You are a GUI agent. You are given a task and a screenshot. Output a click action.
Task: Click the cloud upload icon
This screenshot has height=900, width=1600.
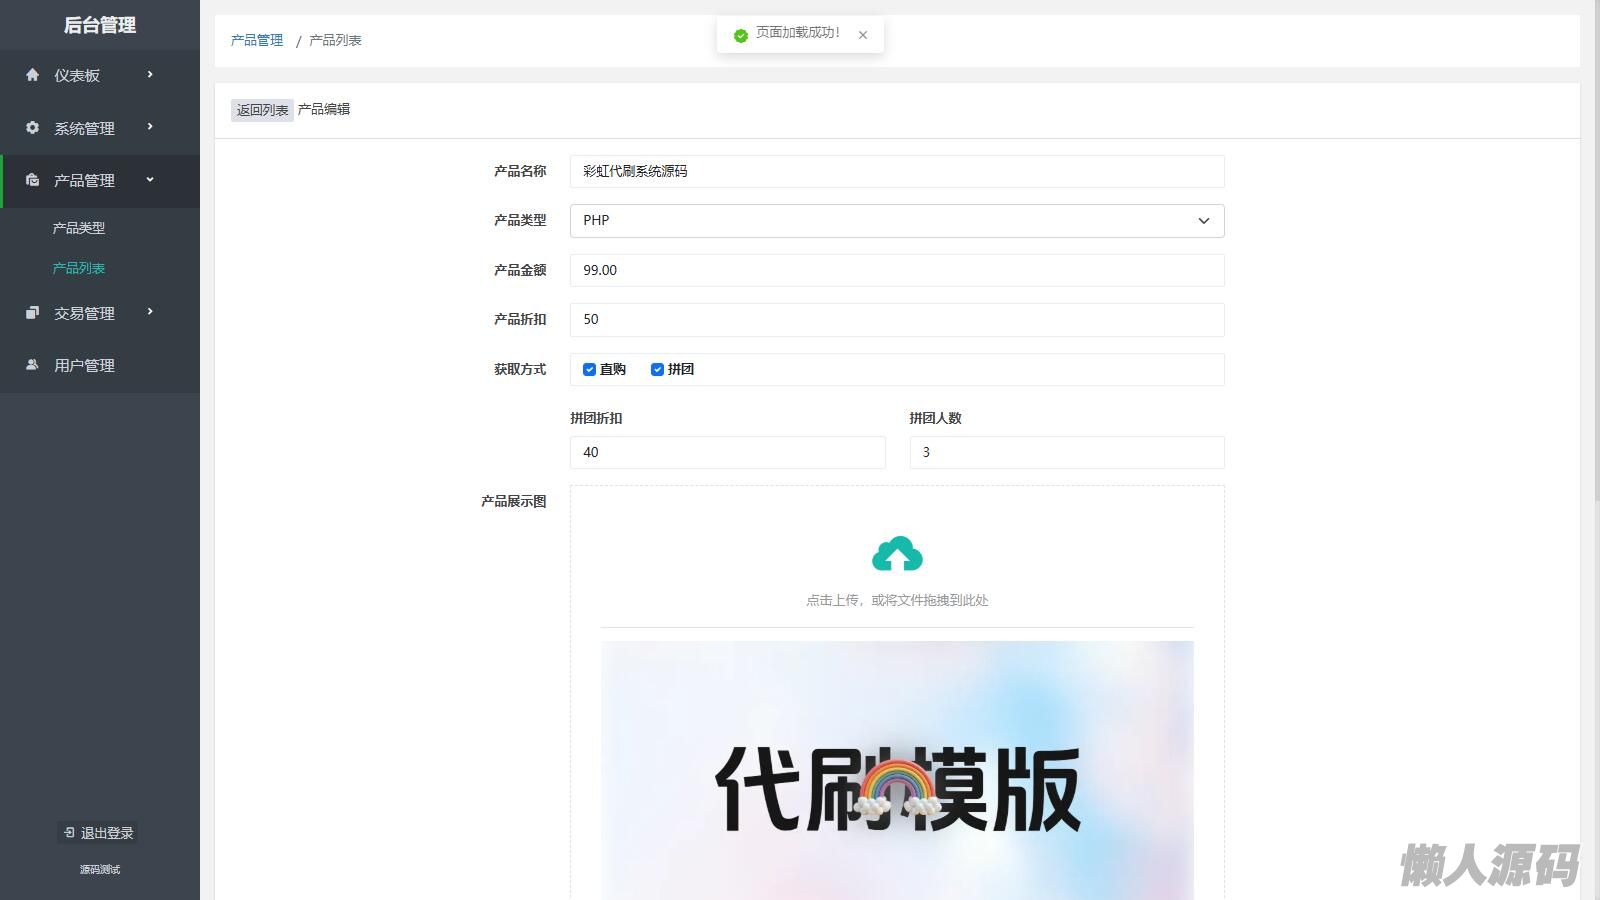(897, 554)
